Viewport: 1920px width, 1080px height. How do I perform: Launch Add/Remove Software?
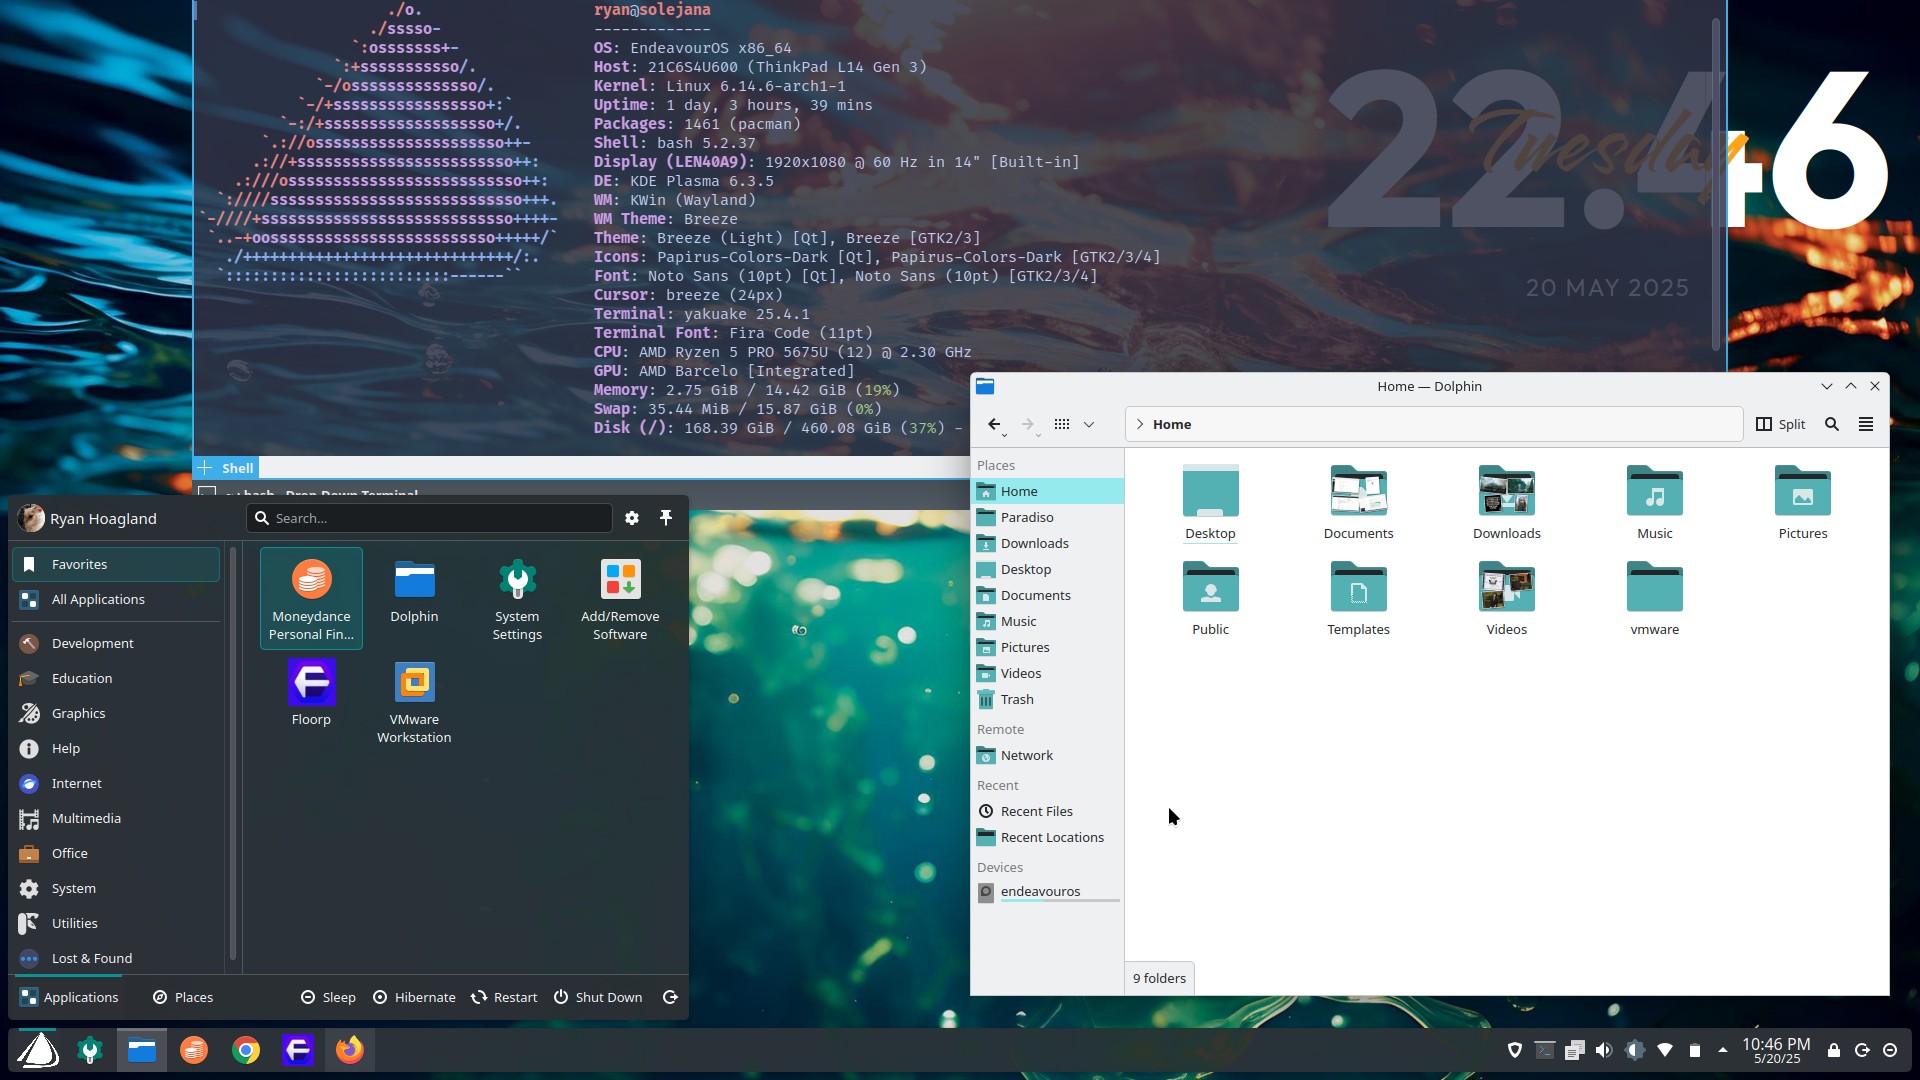(620, 598)
